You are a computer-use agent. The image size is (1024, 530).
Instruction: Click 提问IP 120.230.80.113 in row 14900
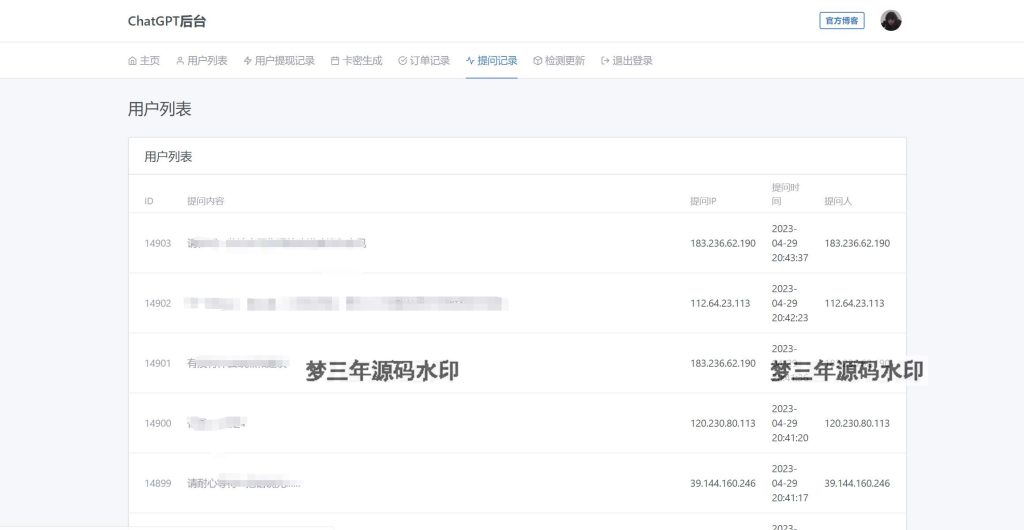click(723, 424)
